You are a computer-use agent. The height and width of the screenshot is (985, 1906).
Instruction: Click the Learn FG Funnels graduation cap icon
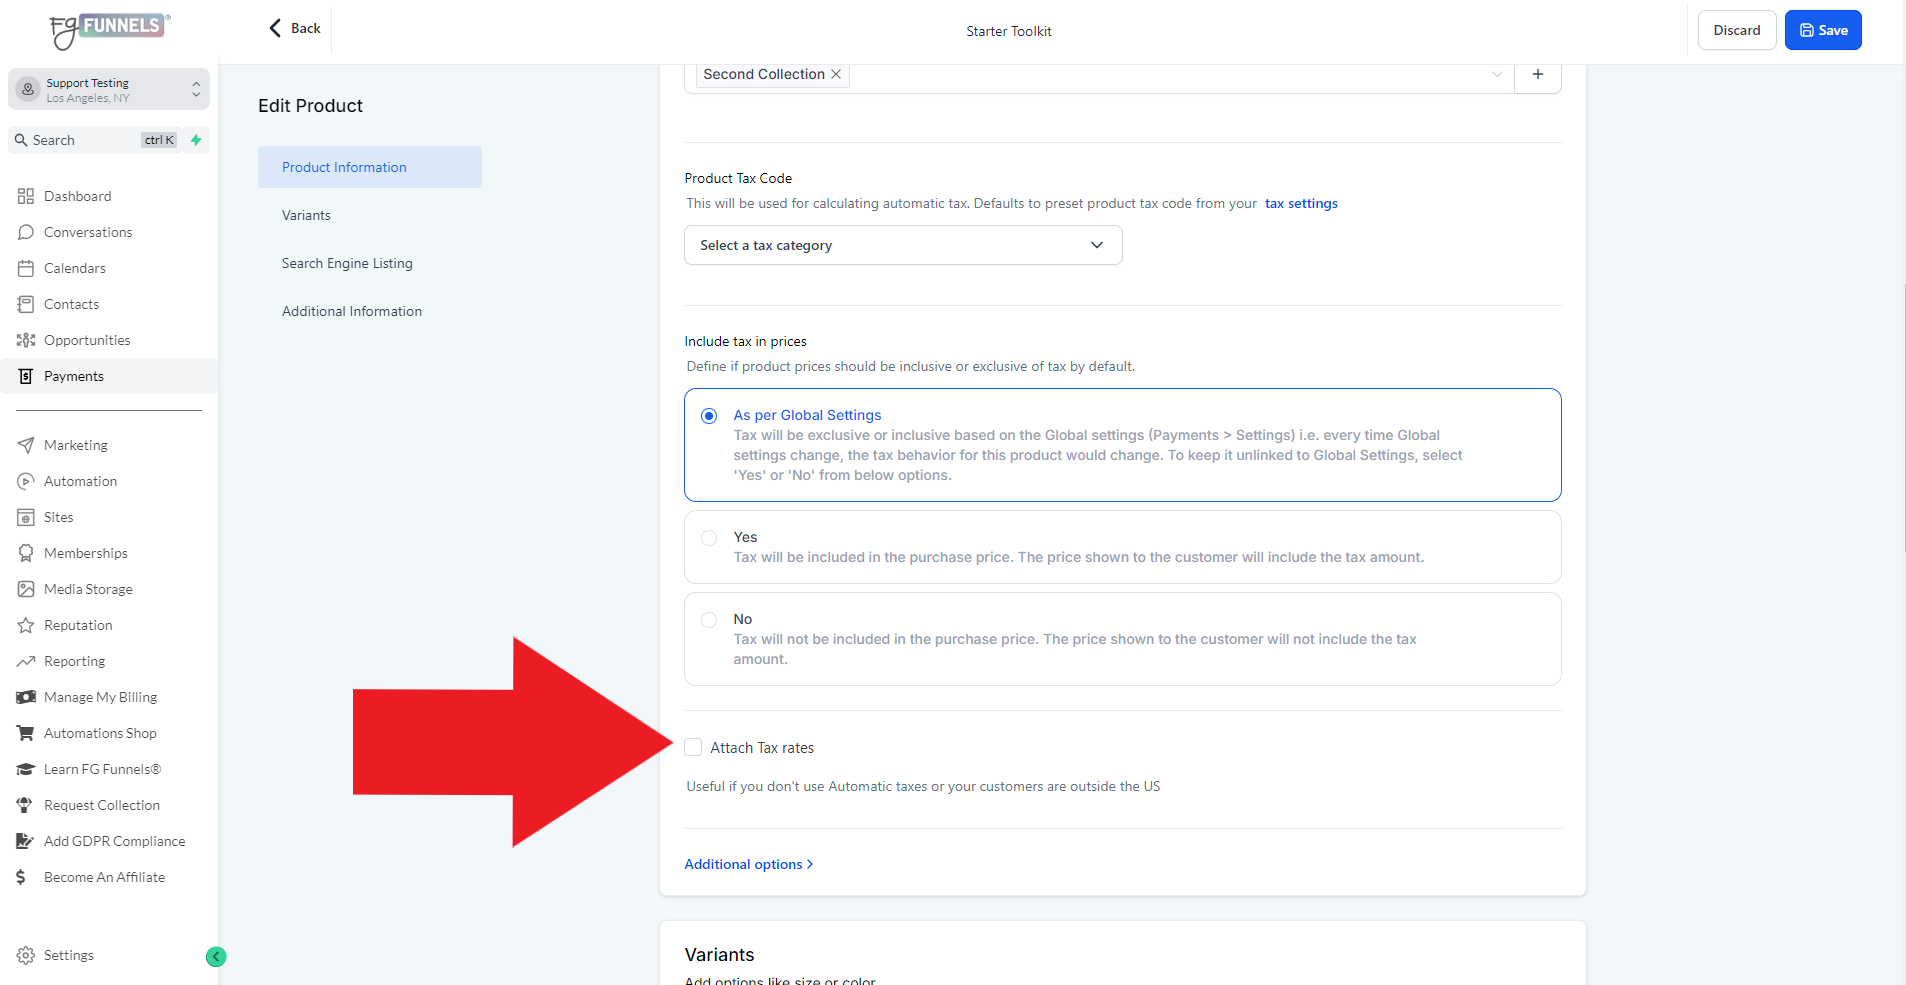pos(26,769)
